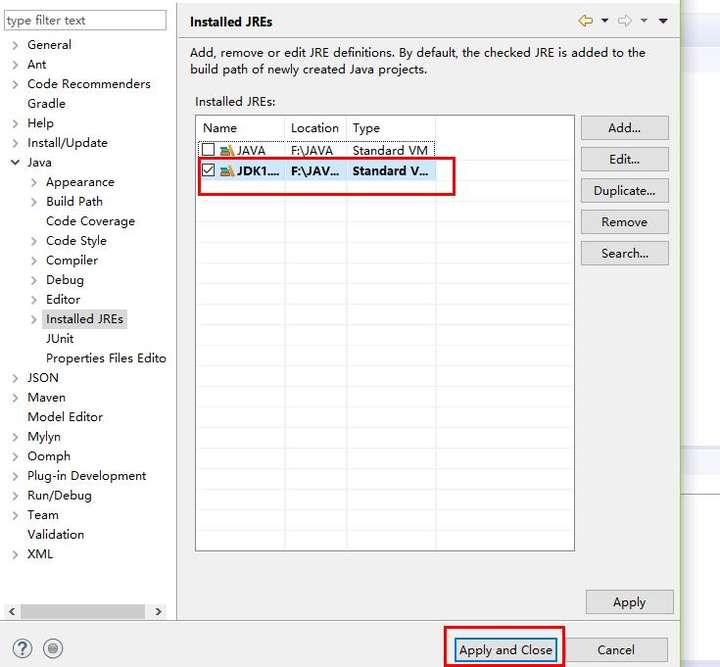Expand the Maven tree node arrow
720x667 pixels.
click(x=15, y=398)
